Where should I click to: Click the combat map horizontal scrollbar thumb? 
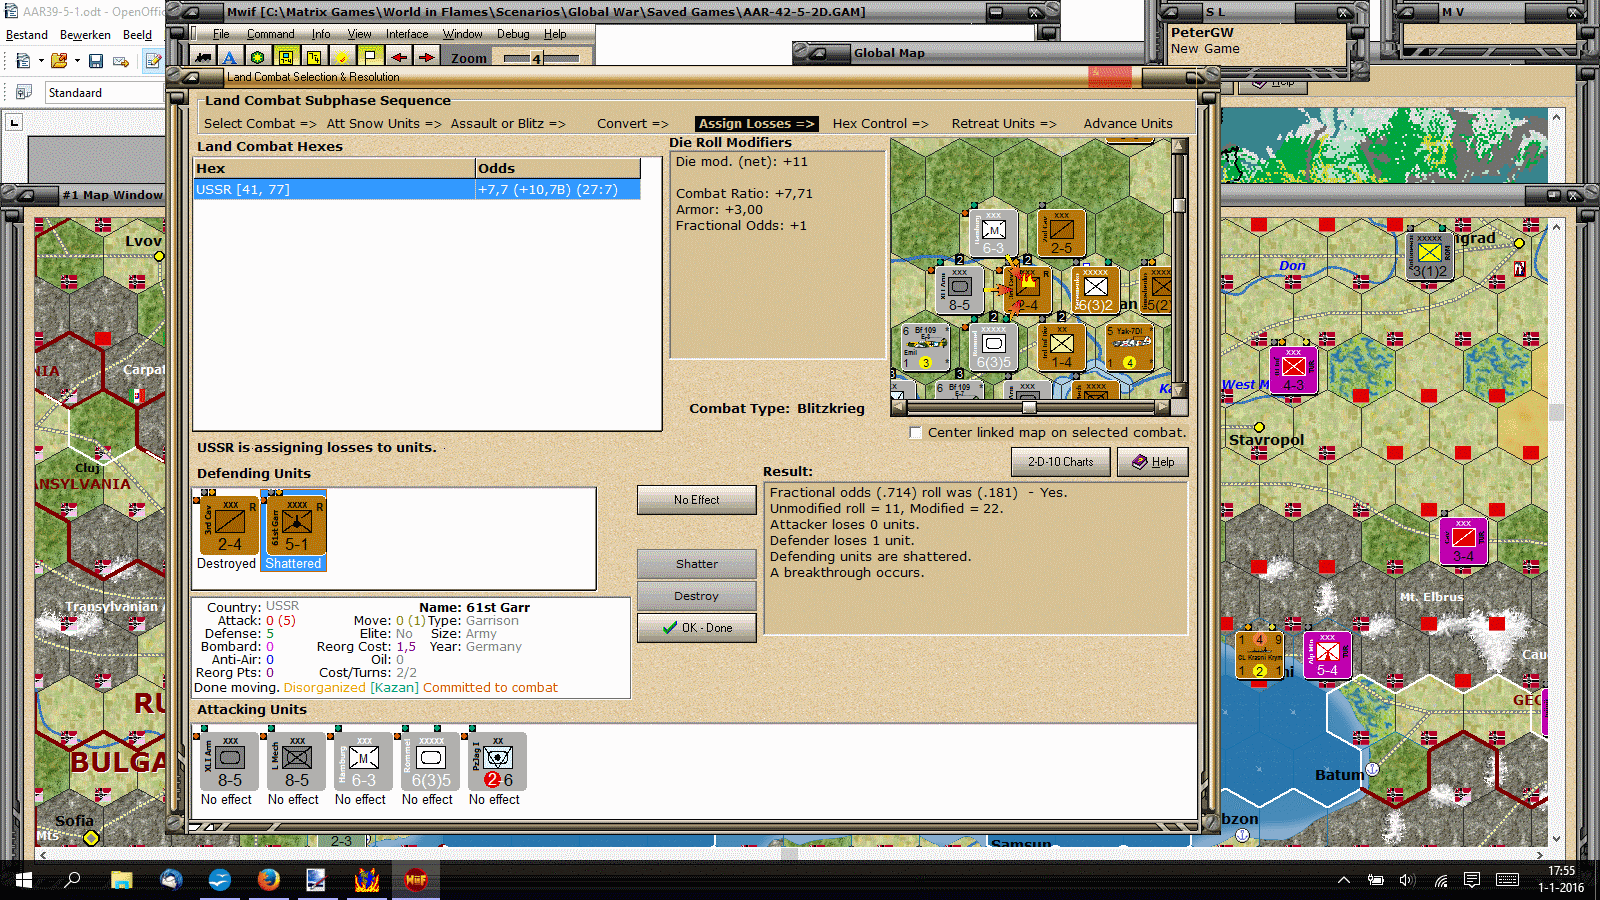(1029, 407)
